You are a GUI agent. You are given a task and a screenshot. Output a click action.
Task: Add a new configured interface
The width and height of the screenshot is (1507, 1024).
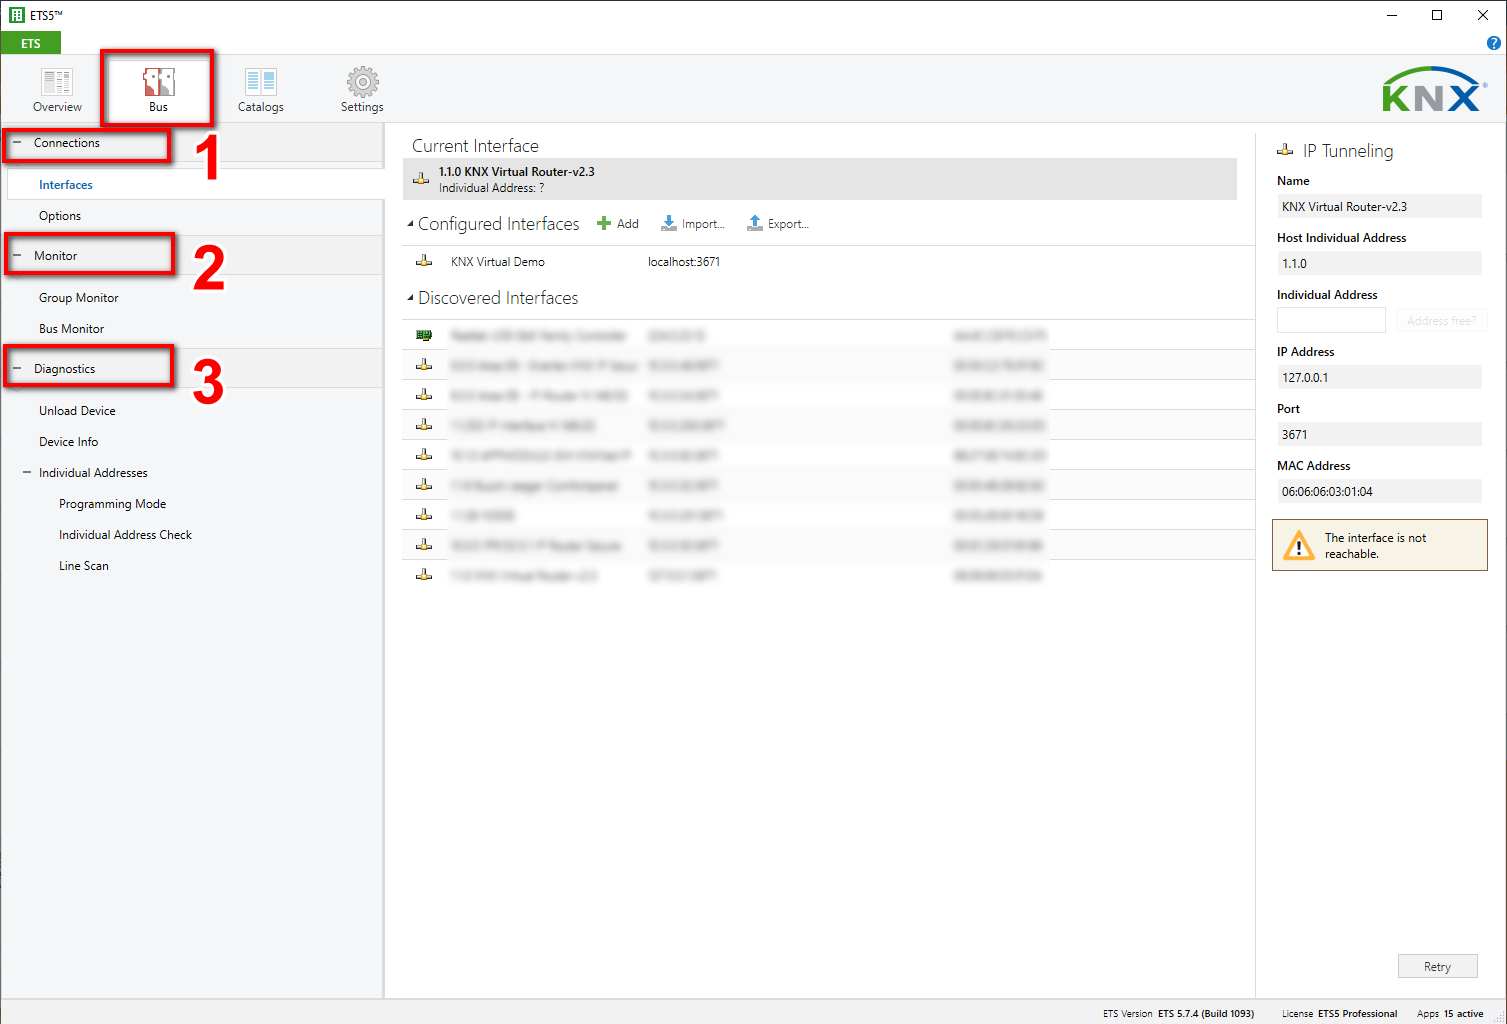pos(618,224)
